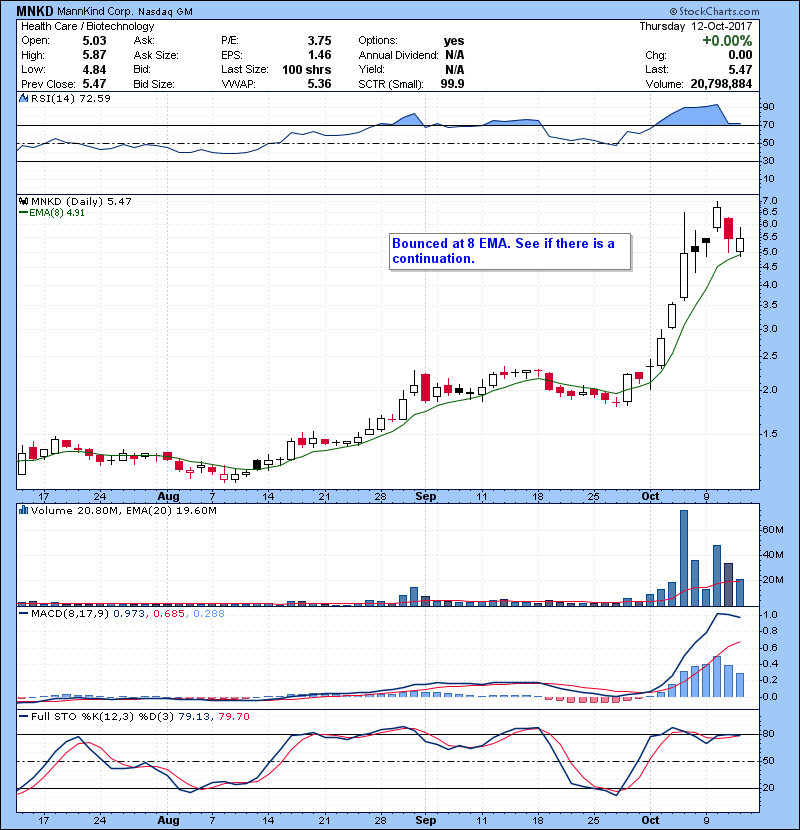Viewport: 800px width, 830px height.
Task: Click the candlestick icon before MNKD (Daily)
Action: point(23,201)
